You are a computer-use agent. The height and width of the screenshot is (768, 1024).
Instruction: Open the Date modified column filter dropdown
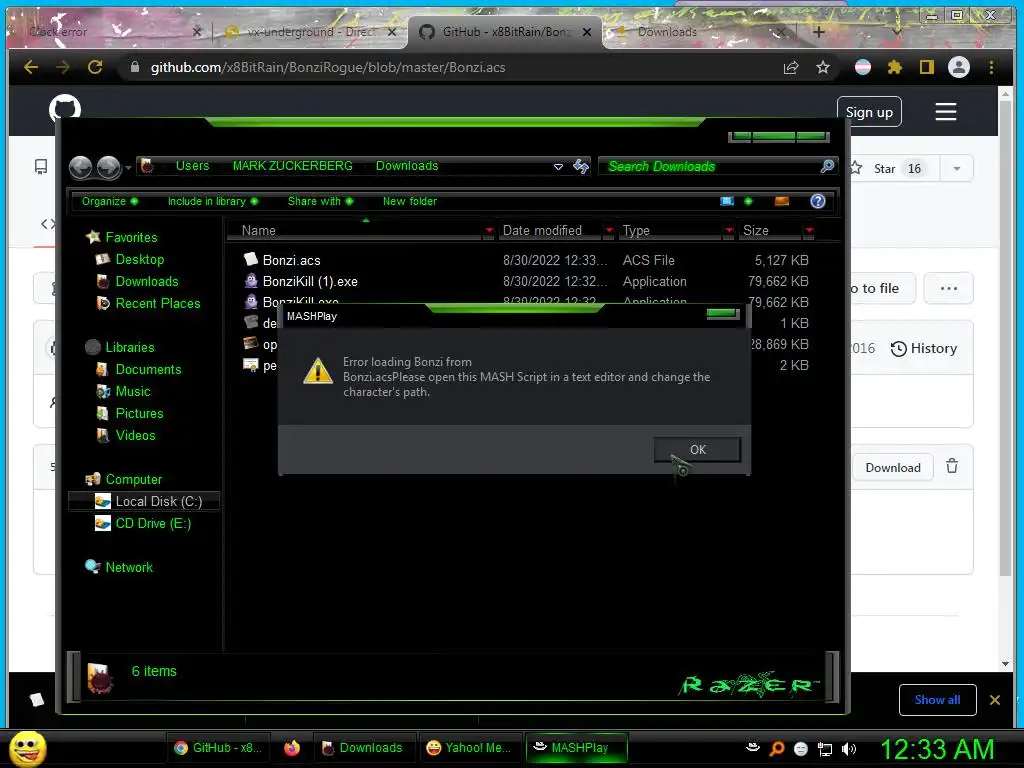coord(609,231)
